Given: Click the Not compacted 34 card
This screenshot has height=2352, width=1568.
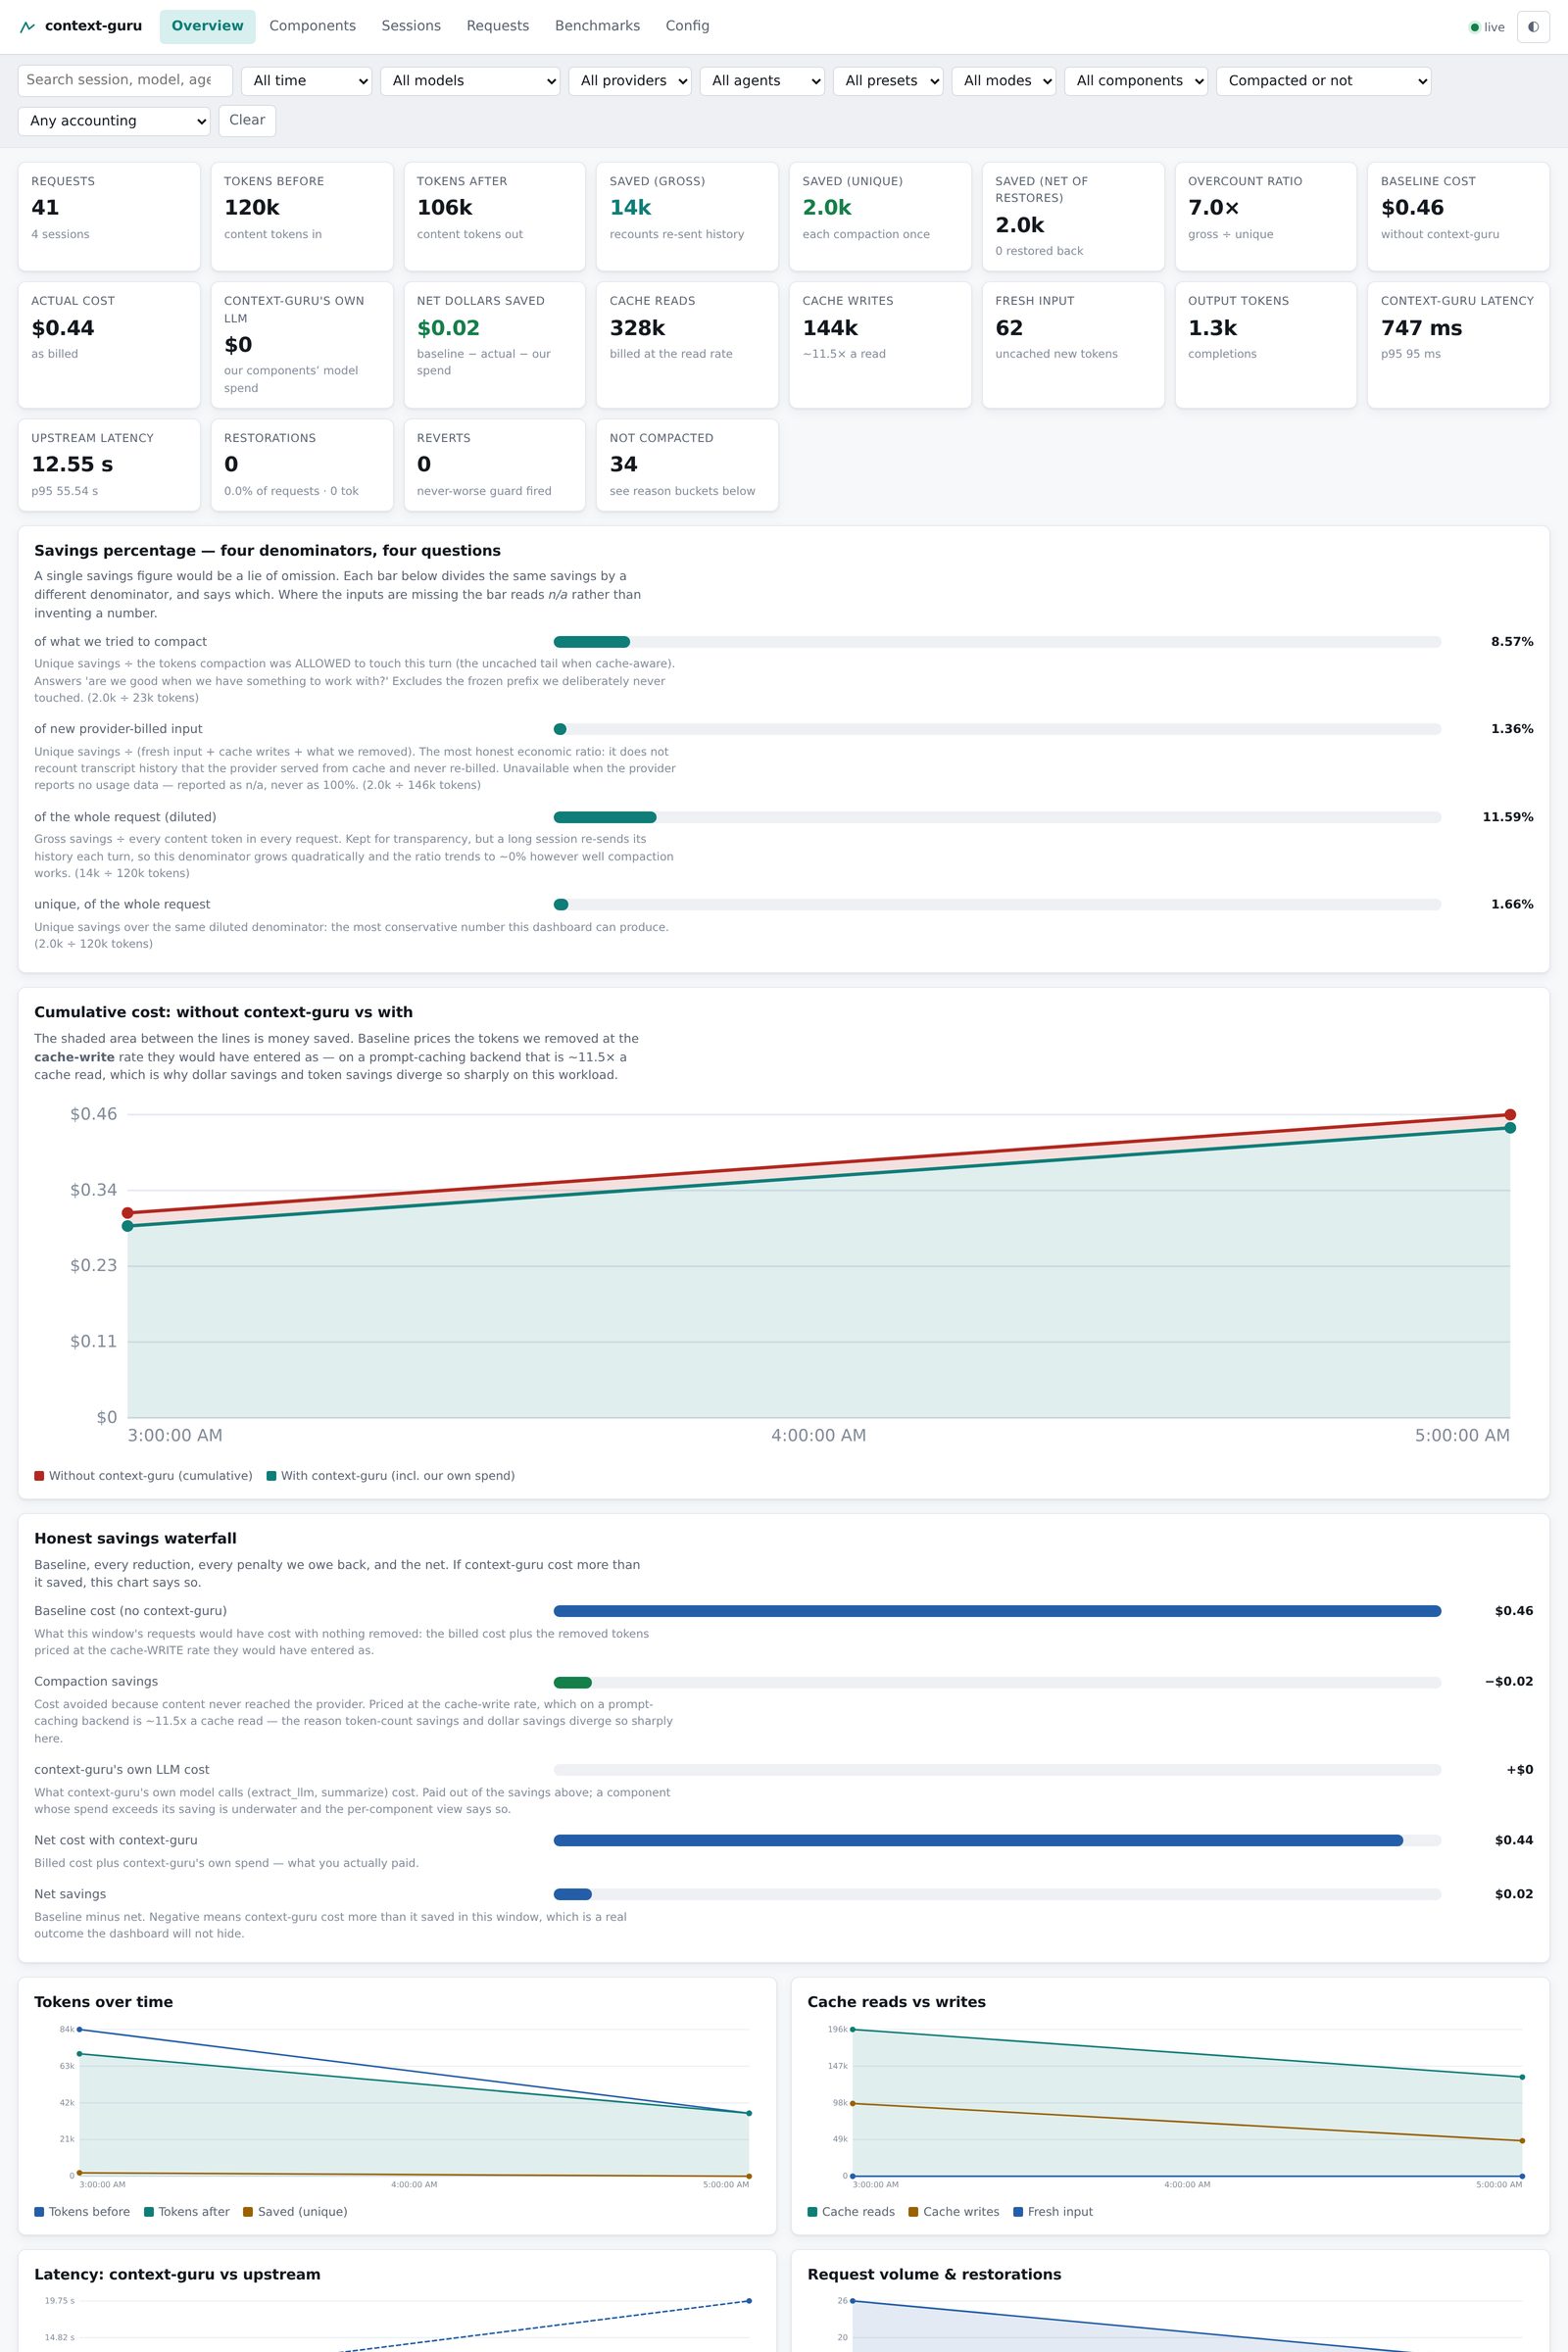Looking at the screenshot, I should click(x=687, y=464).
